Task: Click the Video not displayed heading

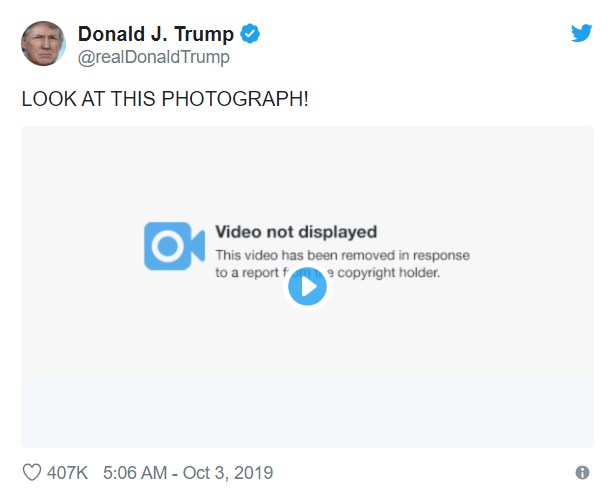Action: point(296,233)
